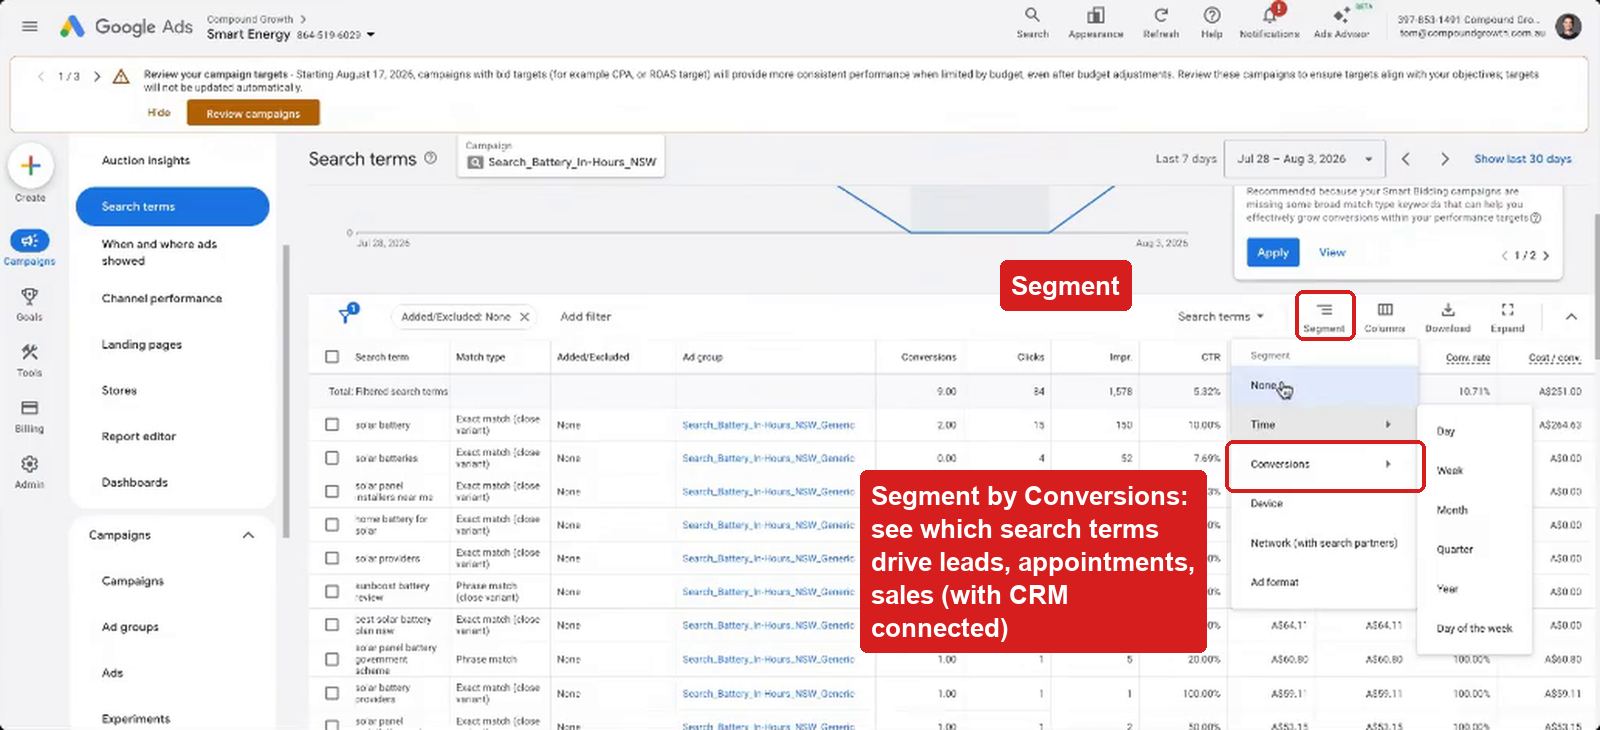Select Device in the Segment menu

1322,503
